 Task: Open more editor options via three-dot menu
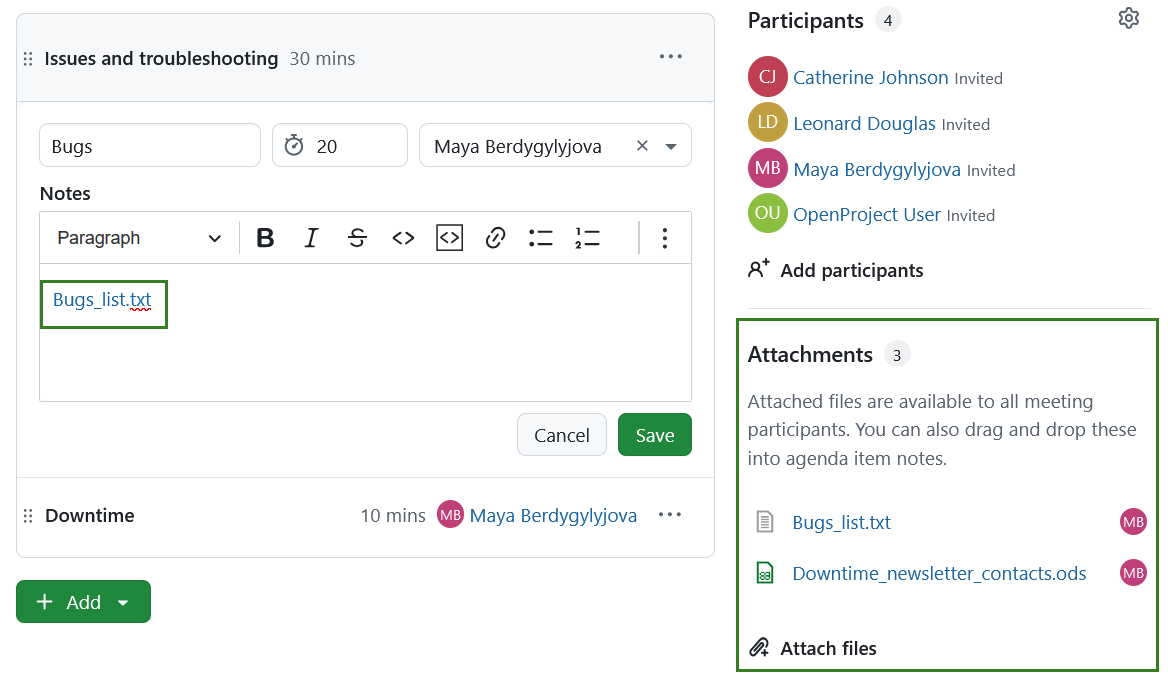pos(665,237)
